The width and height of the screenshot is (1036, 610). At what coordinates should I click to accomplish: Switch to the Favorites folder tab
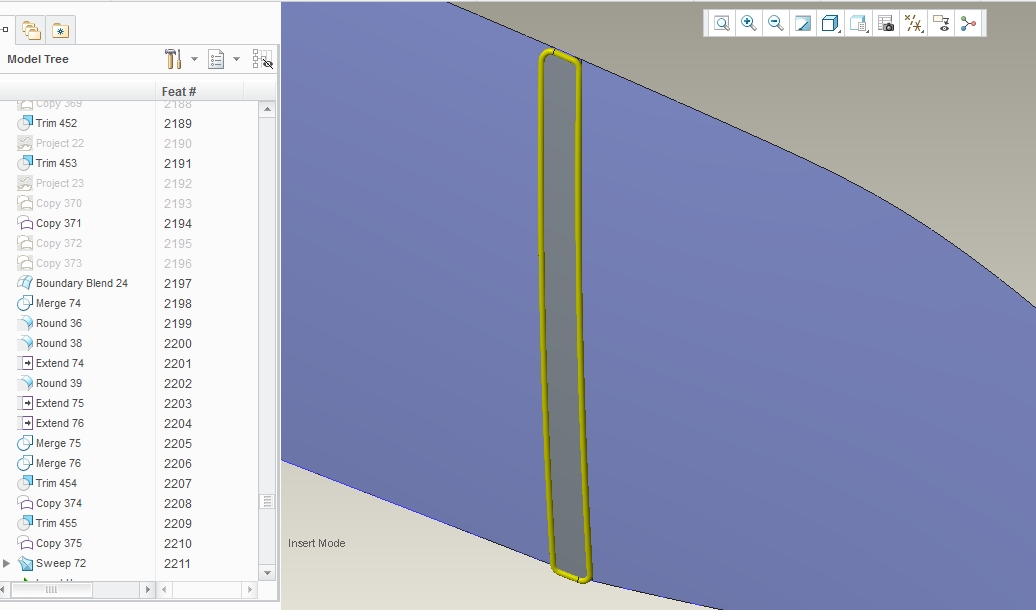point(60,30)
